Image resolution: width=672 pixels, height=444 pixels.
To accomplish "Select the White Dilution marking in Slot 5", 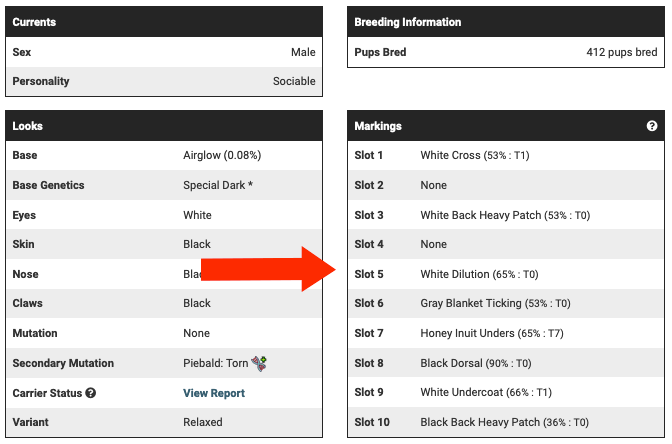I will point(479,274).
